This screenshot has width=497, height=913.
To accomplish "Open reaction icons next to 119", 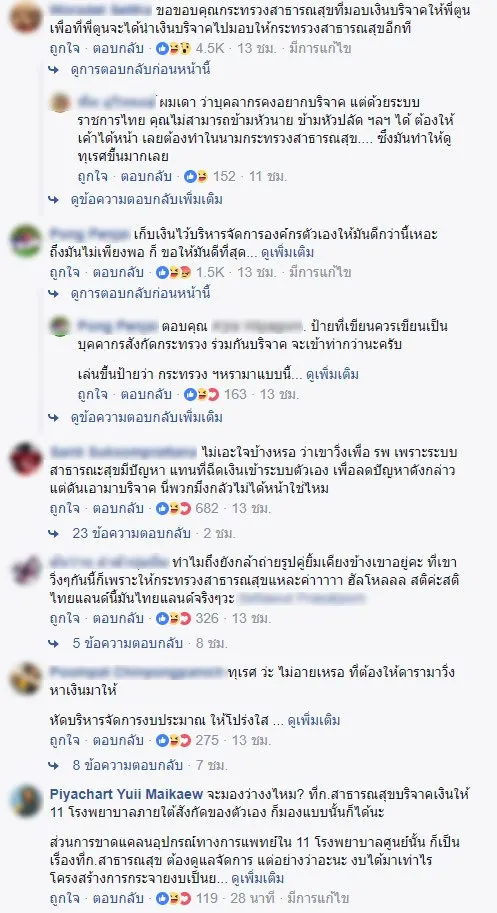I will [173, 898].
